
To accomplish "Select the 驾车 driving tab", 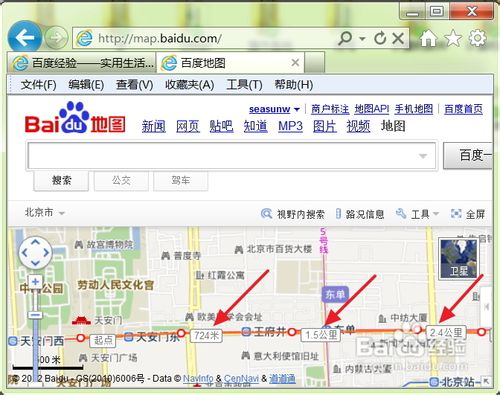I will point(180,181).
